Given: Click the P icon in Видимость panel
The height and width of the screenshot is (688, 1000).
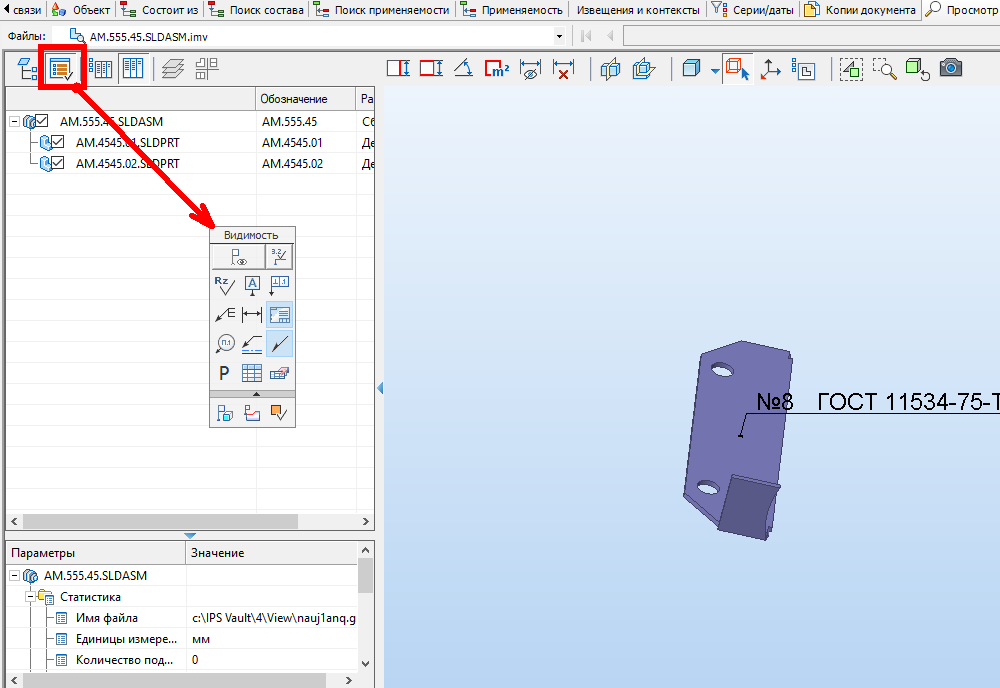Looking at the screenshot, I should [x=224, y=373].
